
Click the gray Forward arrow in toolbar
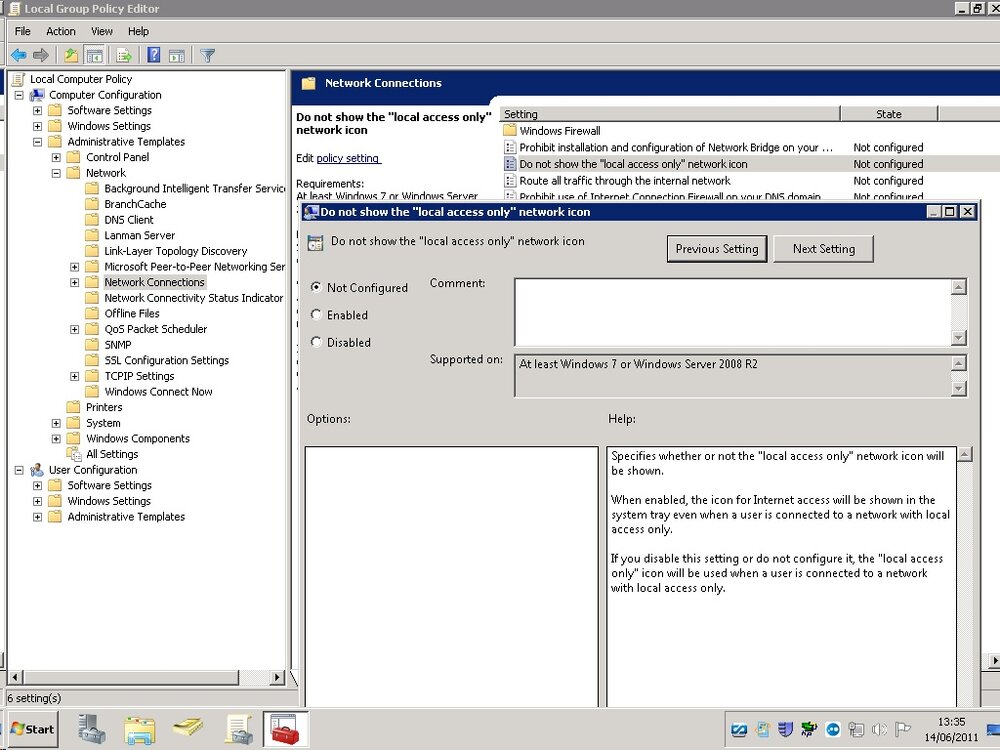click(x=41, y=55)
